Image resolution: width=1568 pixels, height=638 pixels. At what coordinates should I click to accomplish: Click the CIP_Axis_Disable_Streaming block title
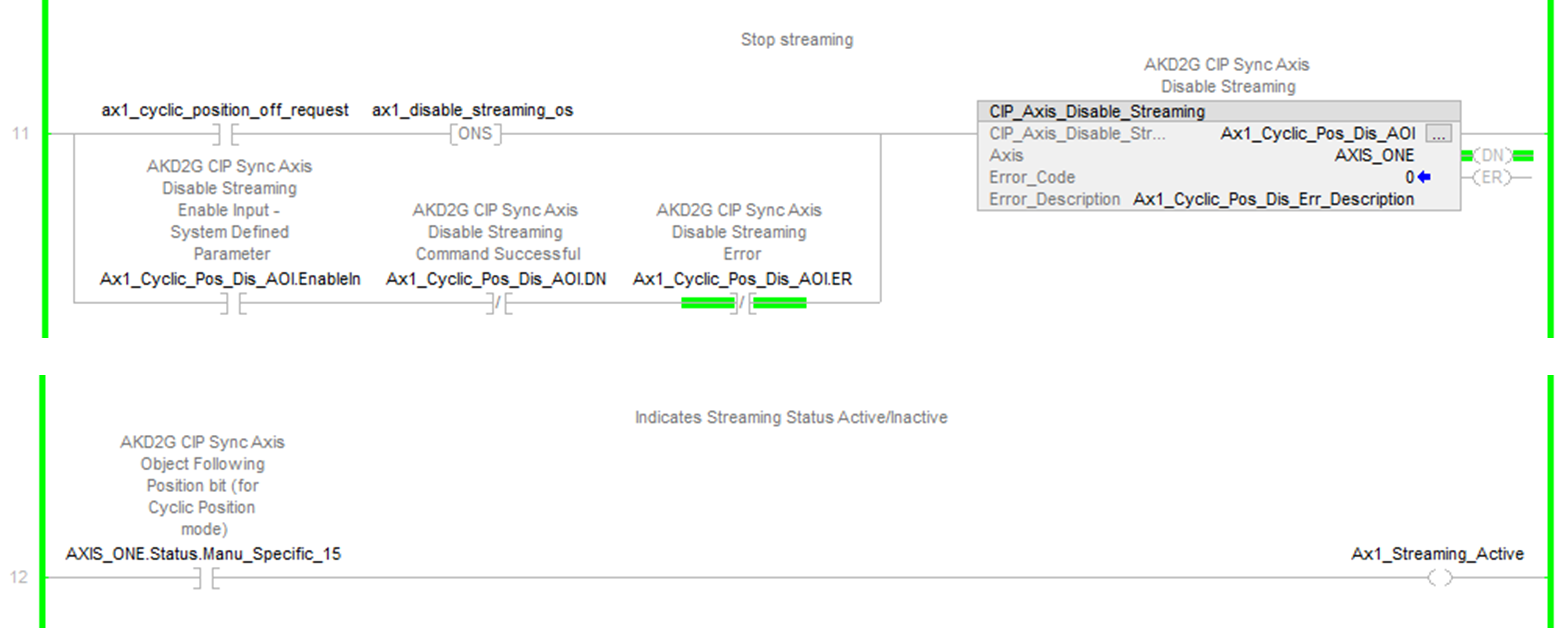pyautogui.click(x=1097, y=112)
